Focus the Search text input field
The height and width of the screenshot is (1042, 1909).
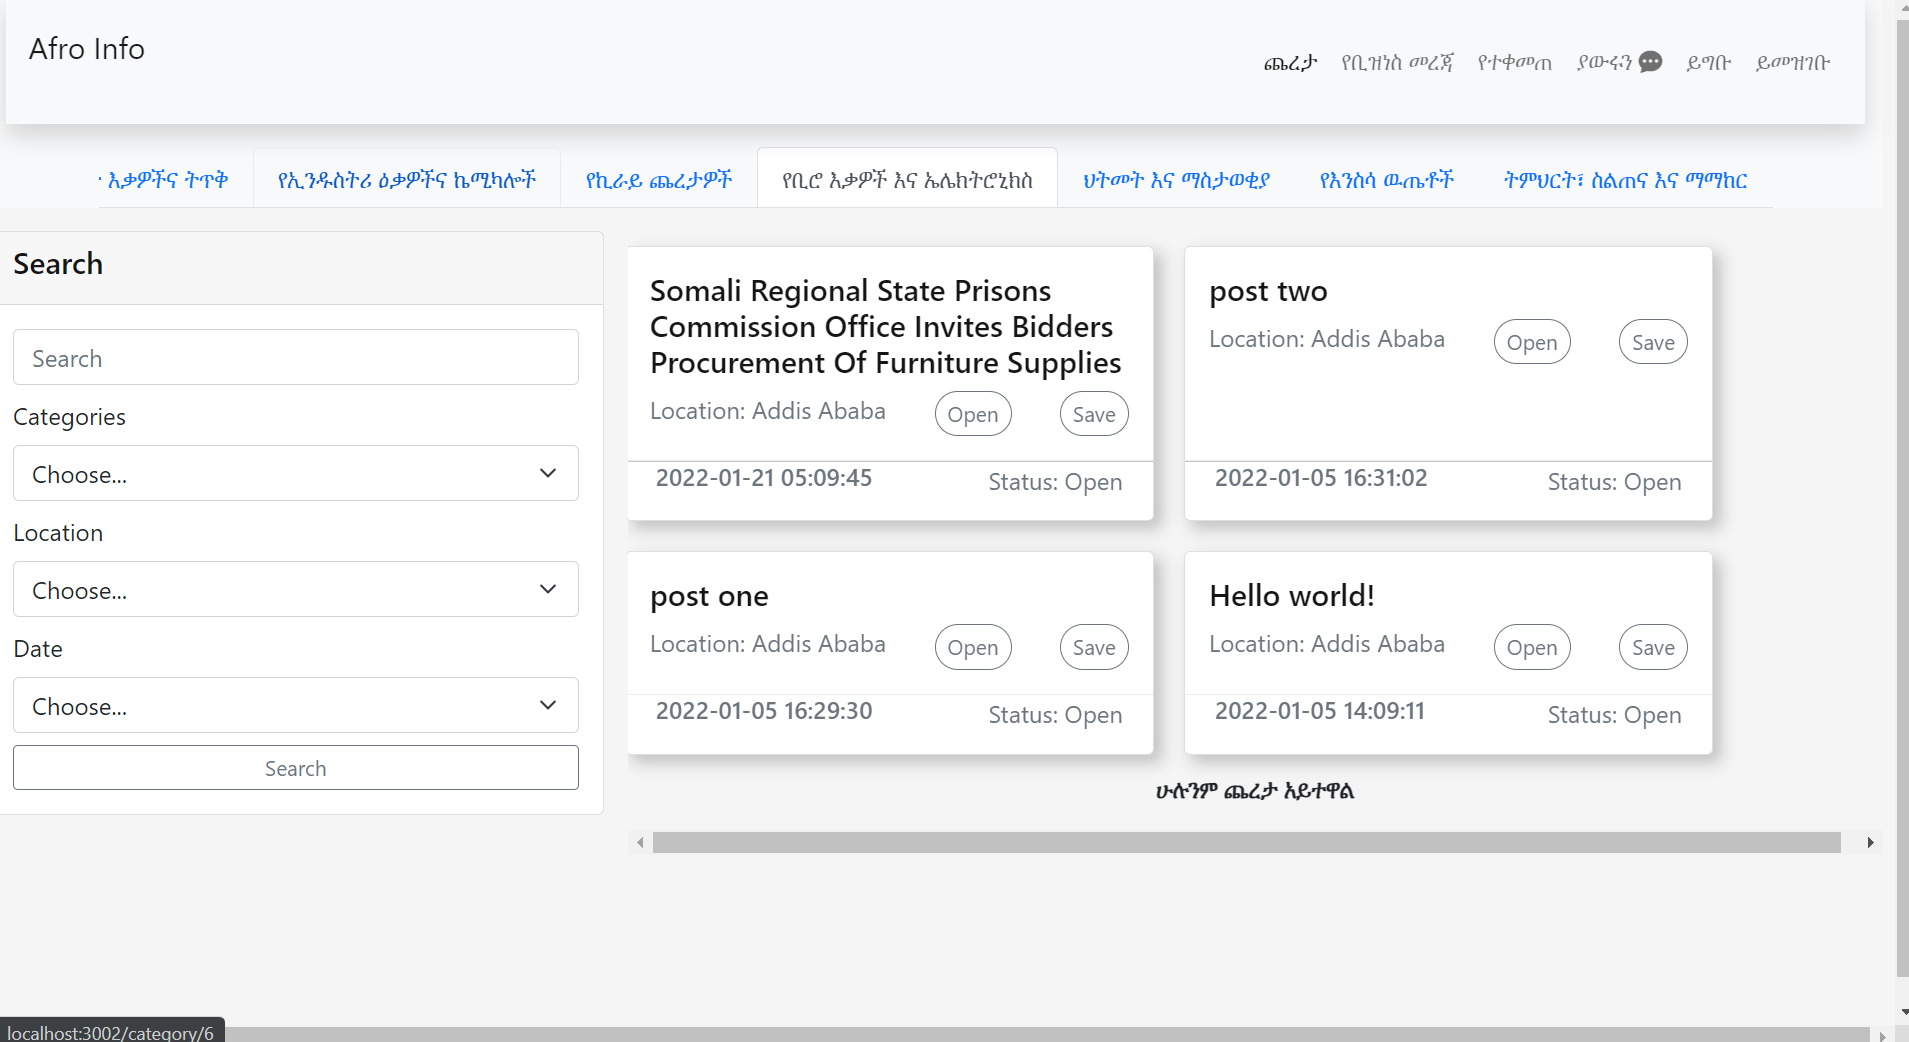tap(295, 358)
